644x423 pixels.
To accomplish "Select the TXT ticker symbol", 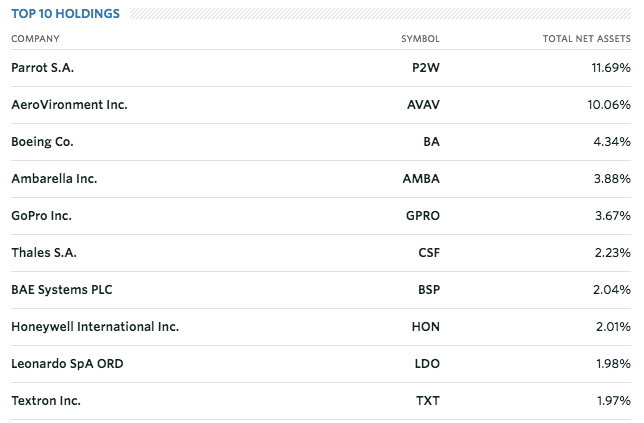I will pyautogui.click(x=428, y=401).
